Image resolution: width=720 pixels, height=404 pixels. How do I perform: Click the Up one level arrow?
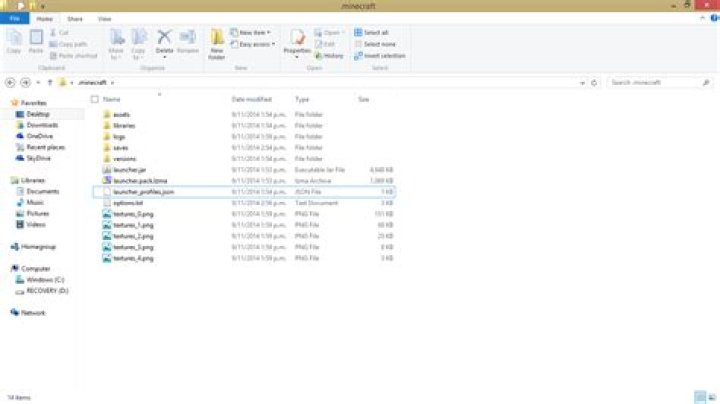[x=50, y=83]
